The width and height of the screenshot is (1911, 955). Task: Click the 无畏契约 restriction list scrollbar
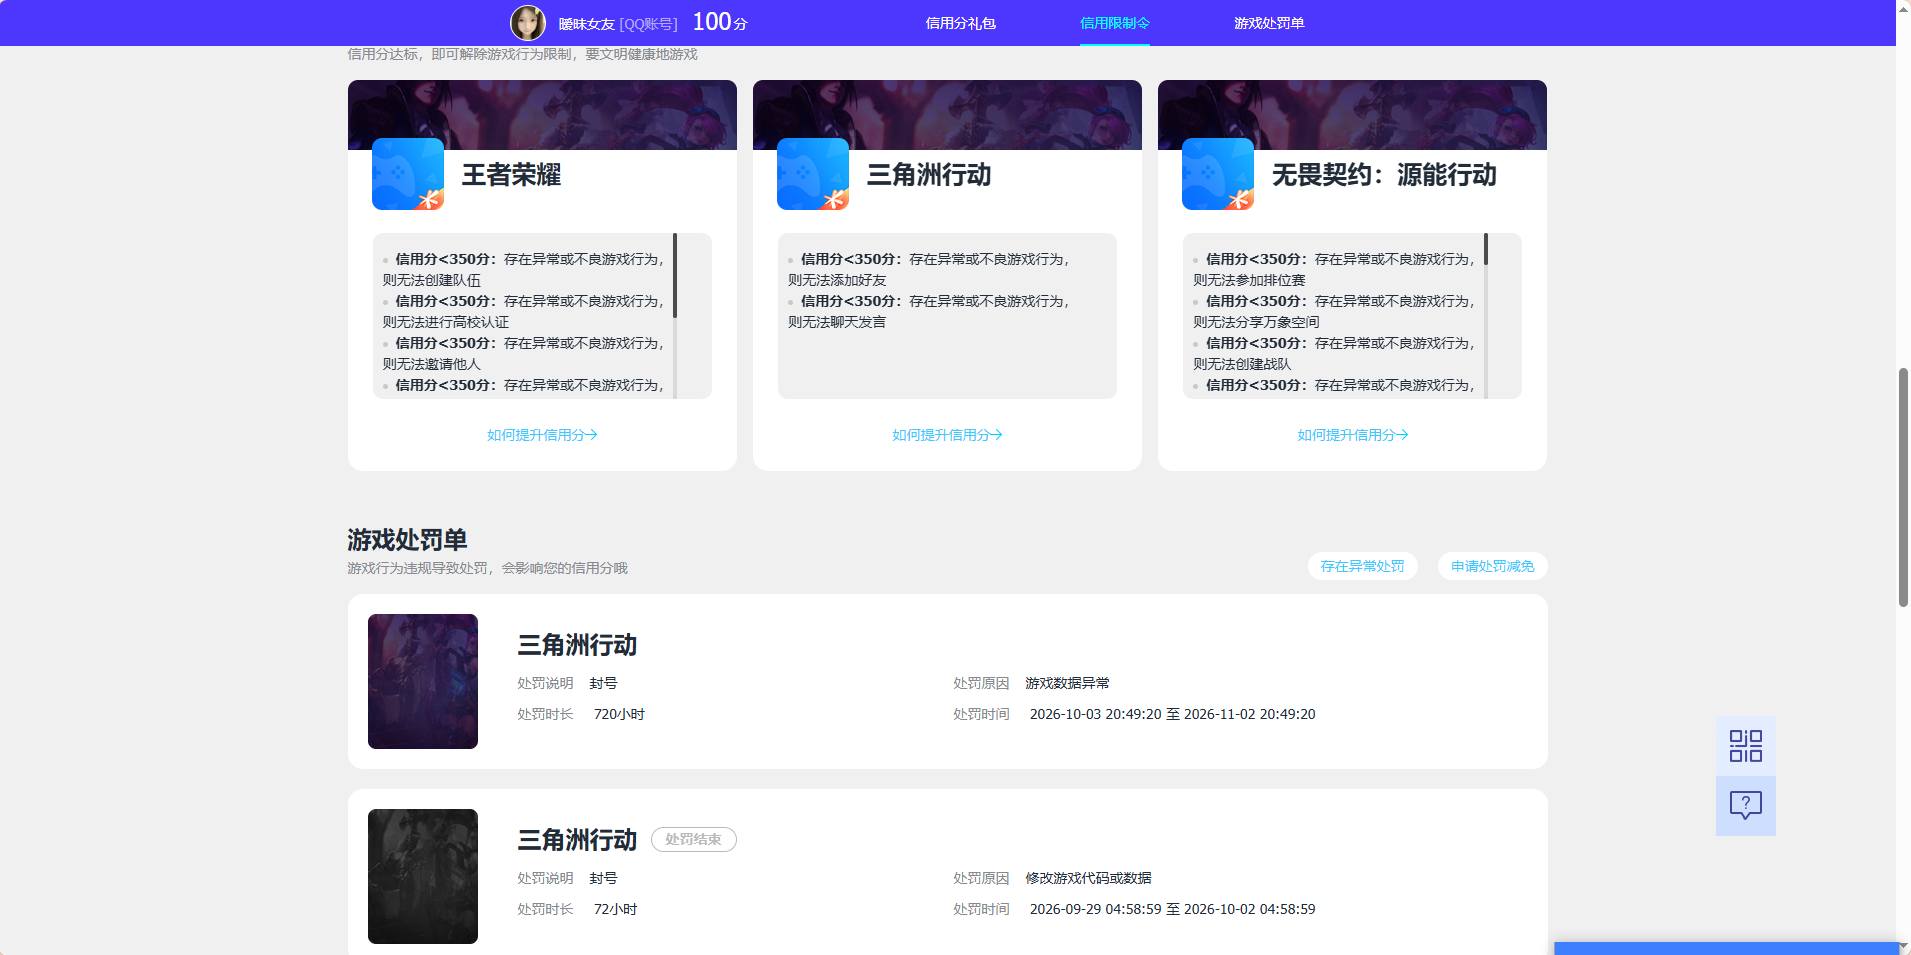pyautogui.click(x=1486, y=250)
